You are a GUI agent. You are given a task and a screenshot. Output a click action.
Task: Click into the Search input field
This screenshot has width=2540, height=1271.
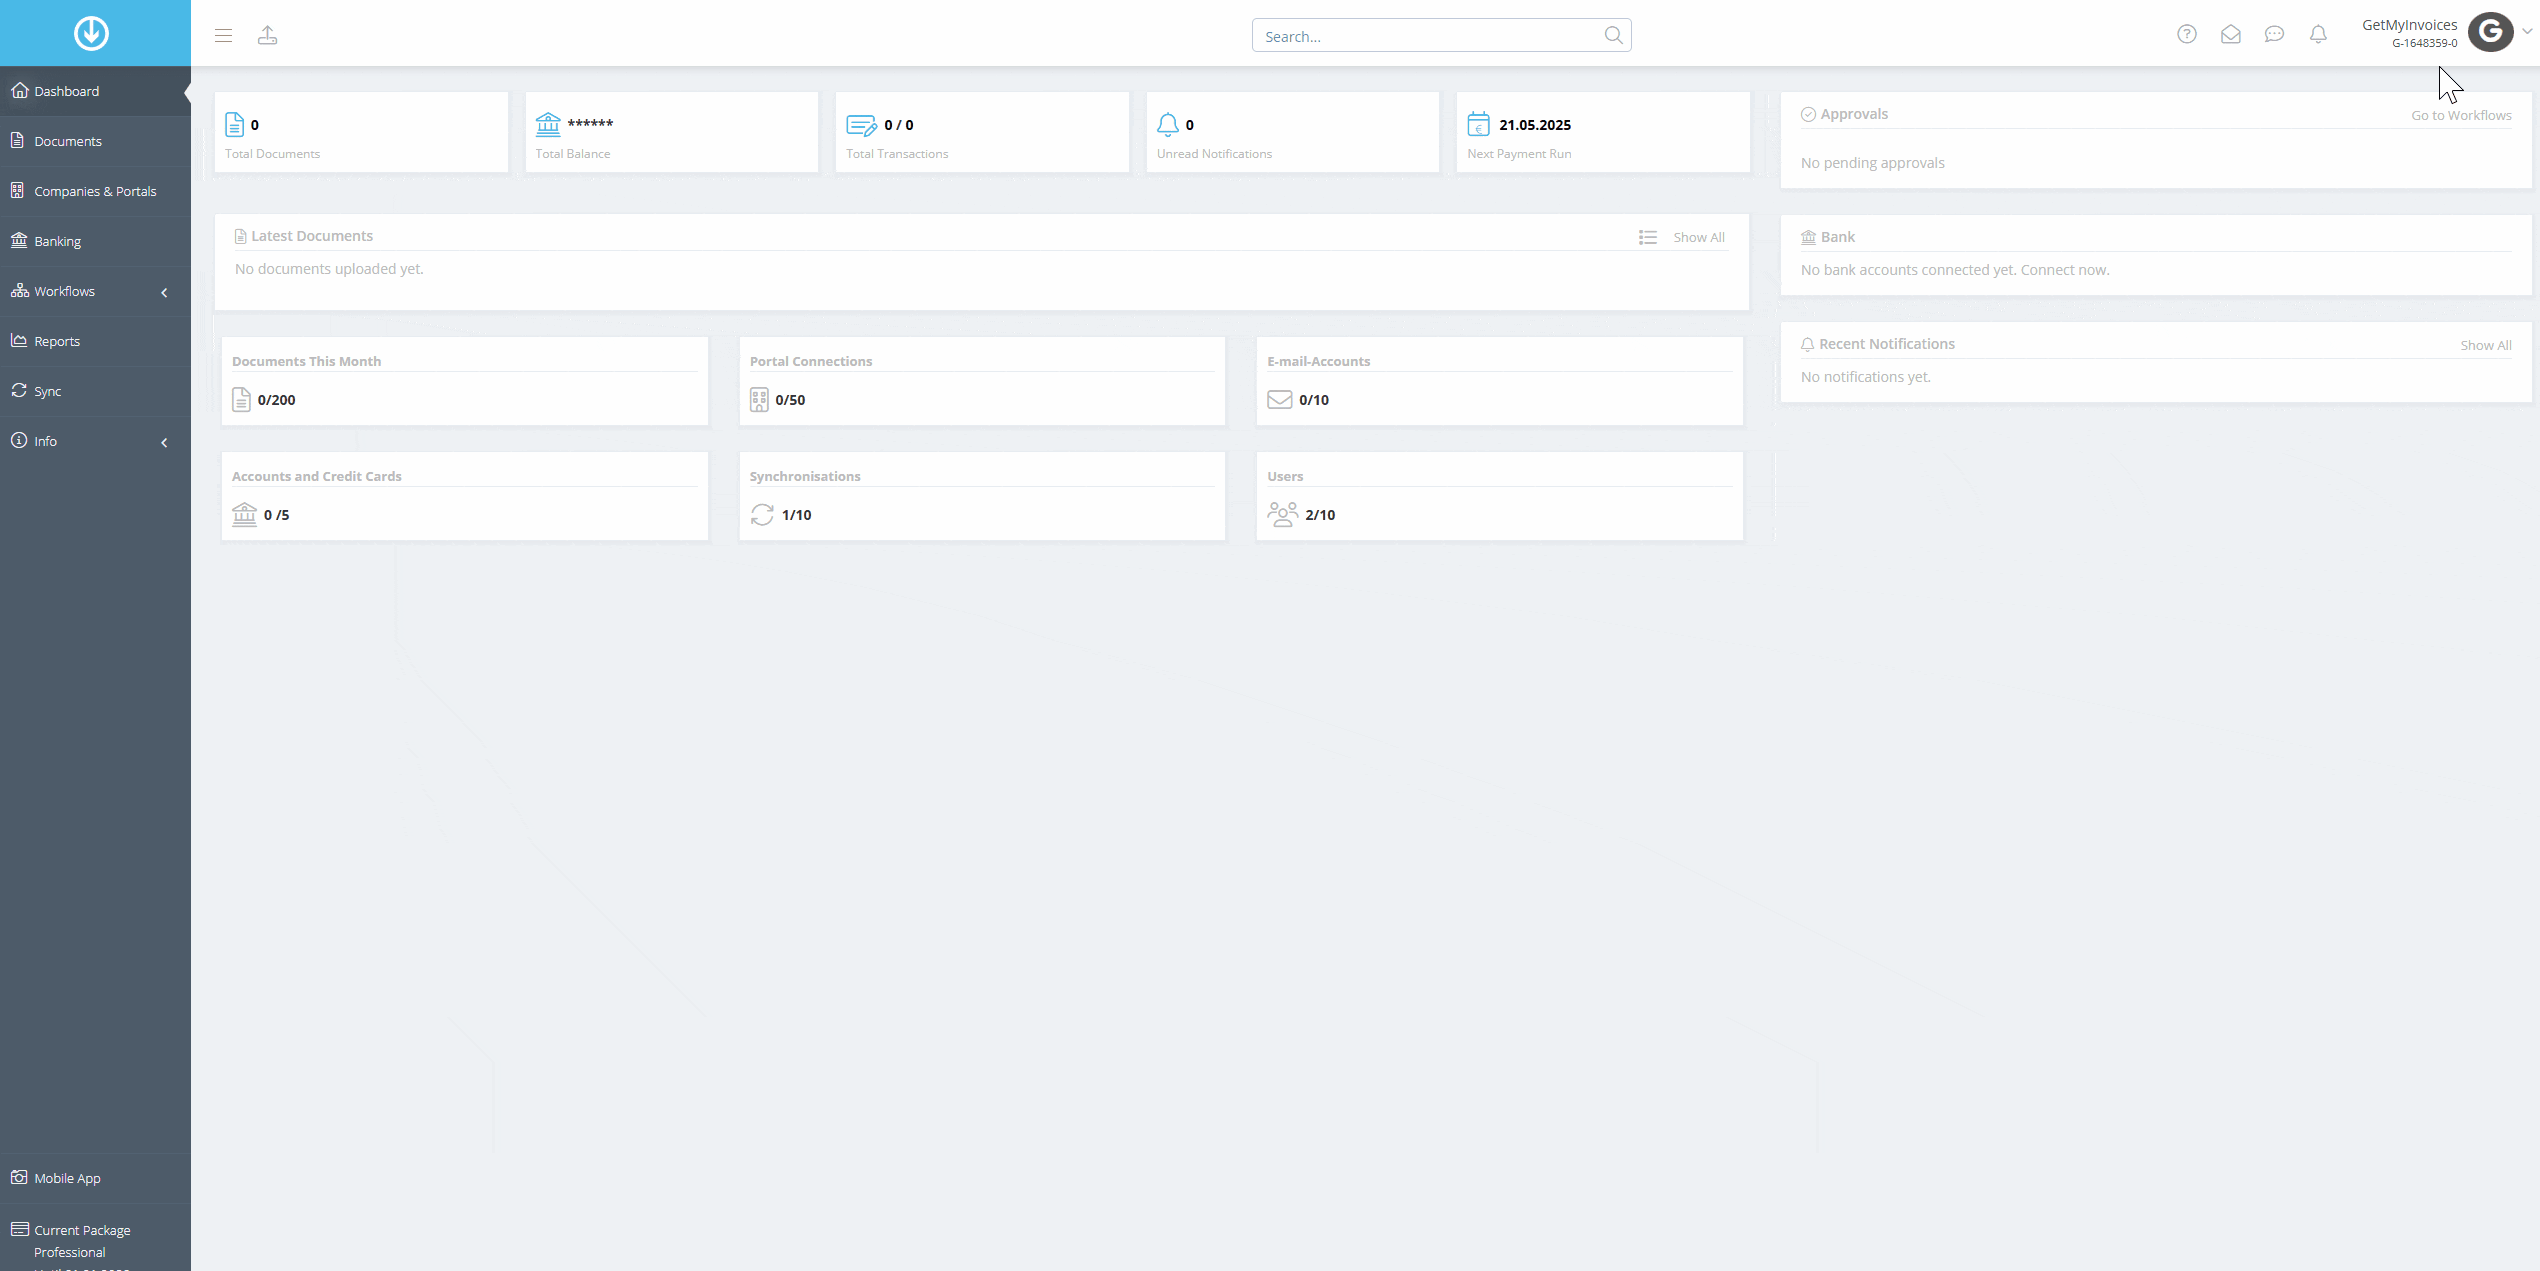coord(1430,36)
